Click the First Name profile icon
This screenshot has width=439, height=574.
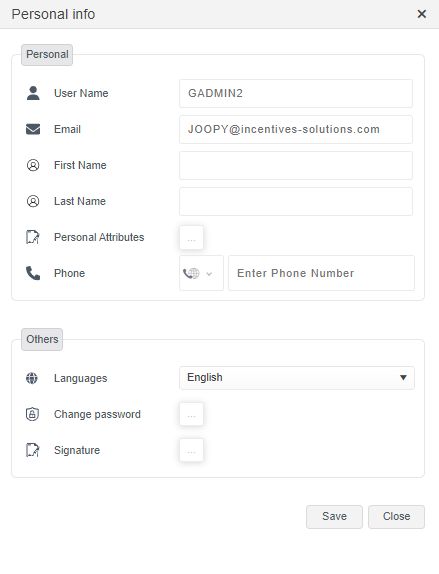(33, 165)
